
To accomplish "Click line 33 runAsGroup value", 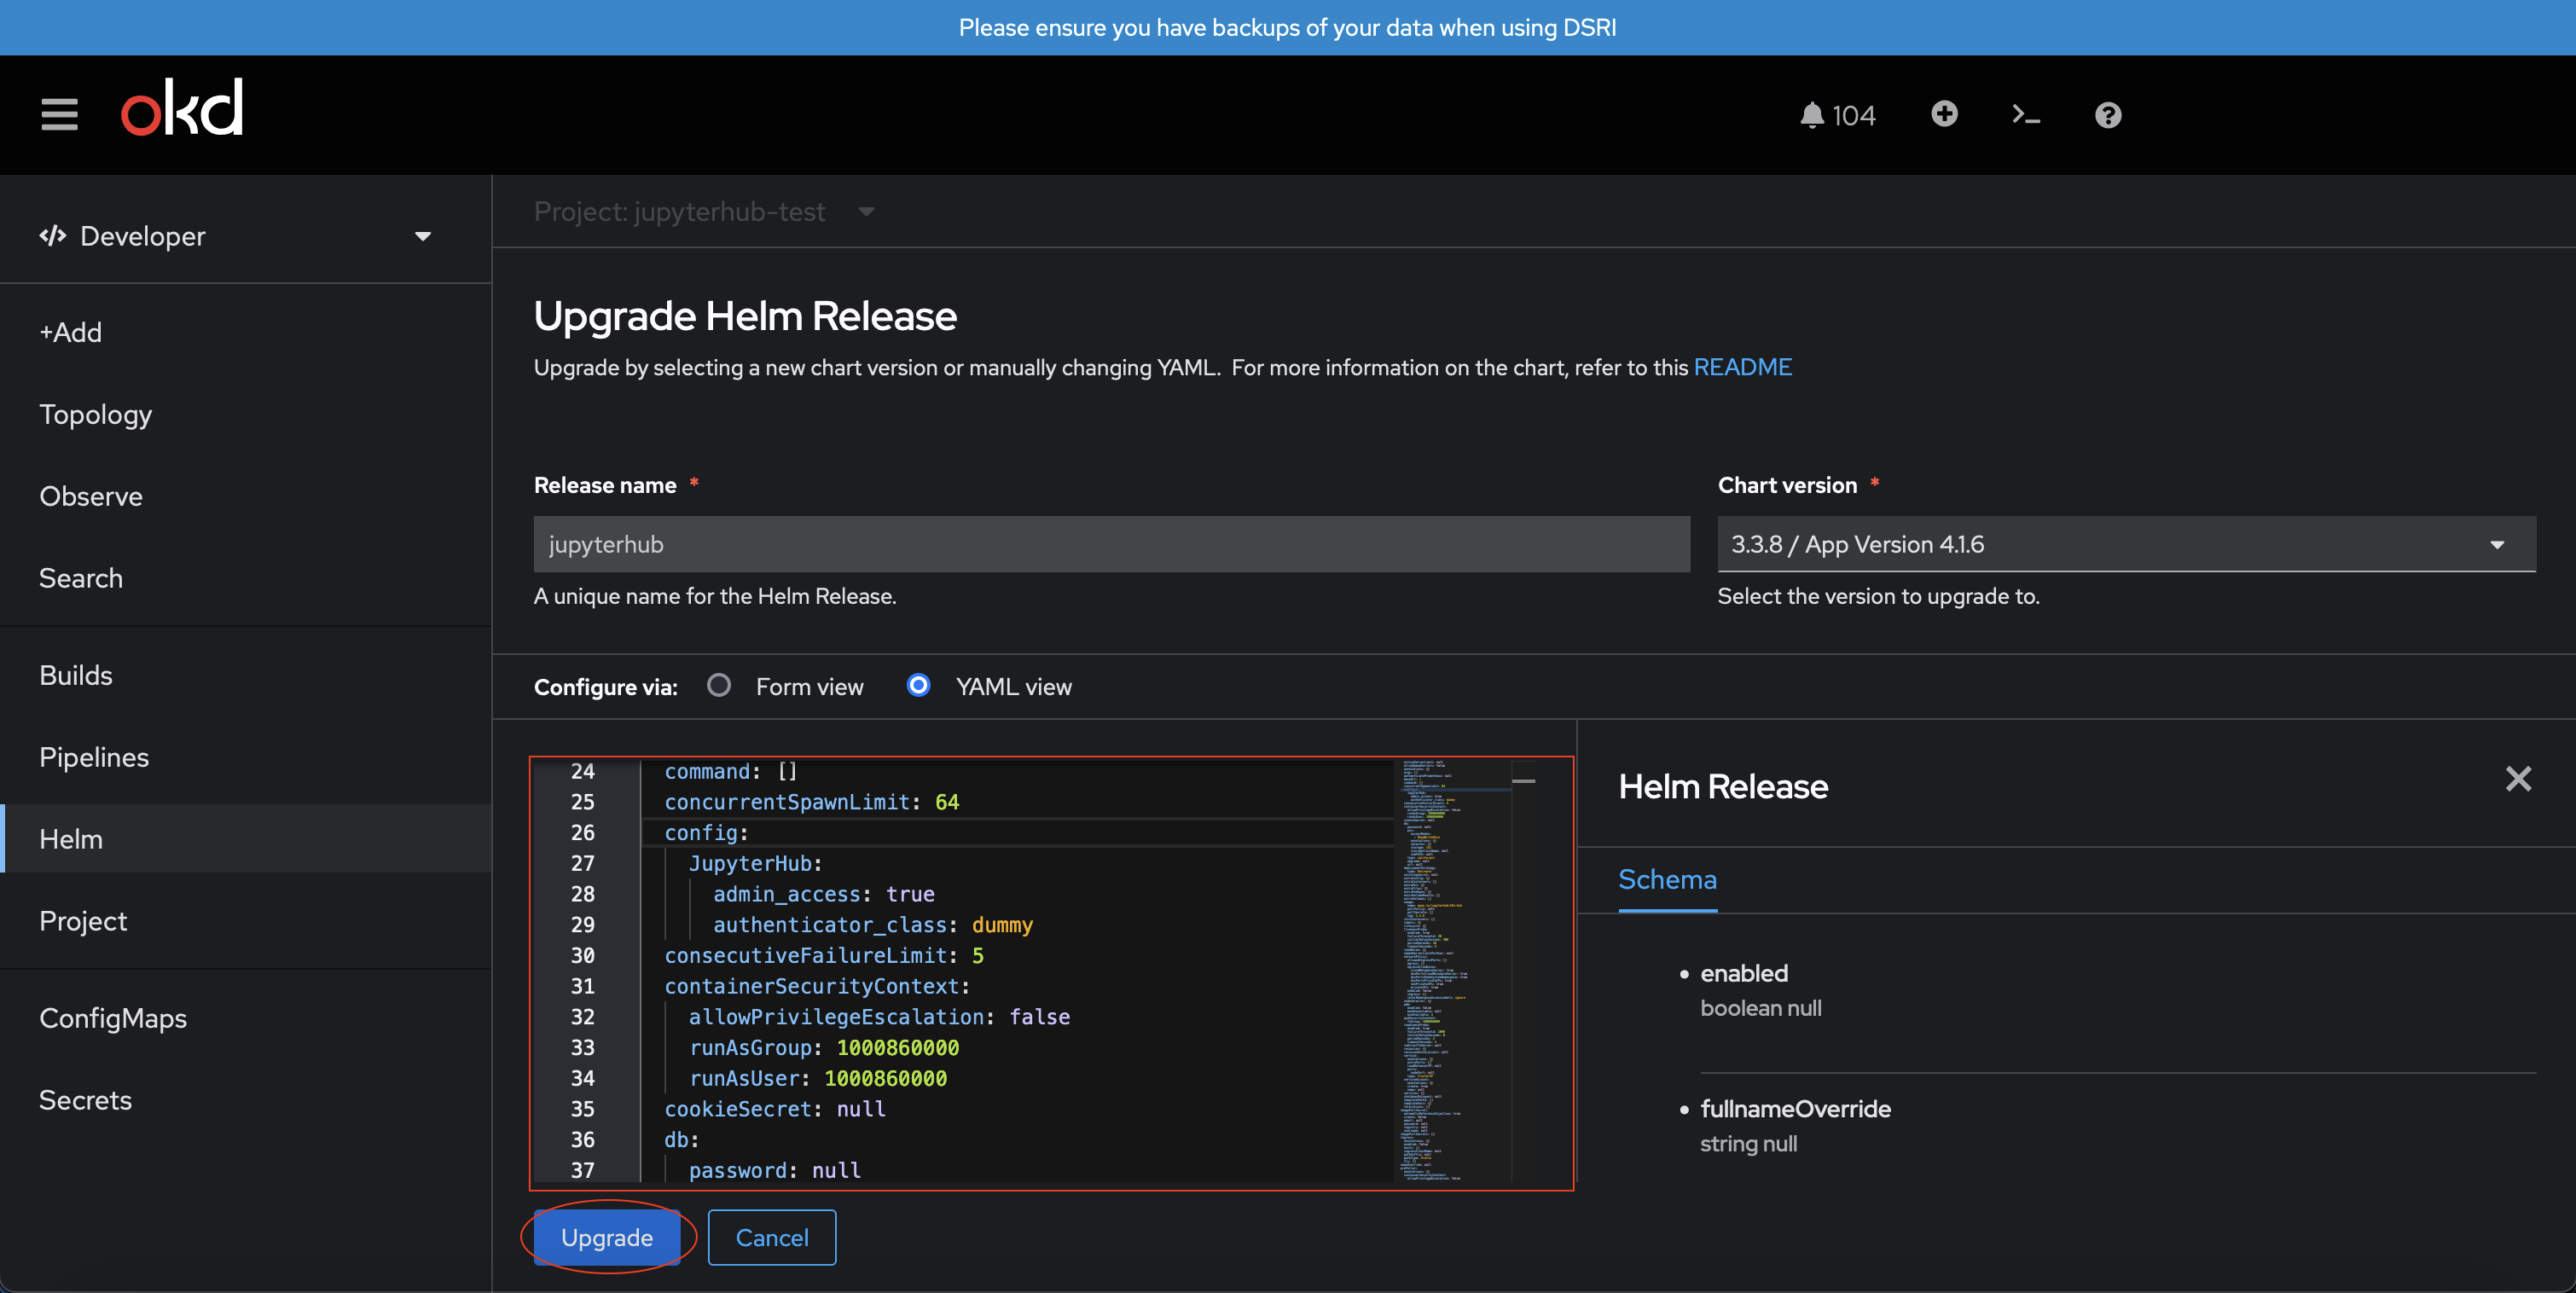I will click(x=898, y=1048).
